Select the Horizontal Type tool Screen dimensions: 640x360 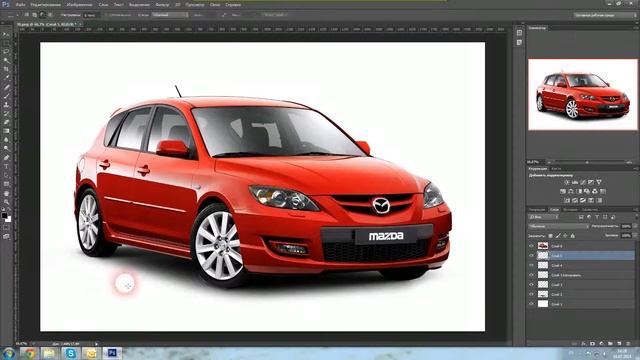pos(6,167)
